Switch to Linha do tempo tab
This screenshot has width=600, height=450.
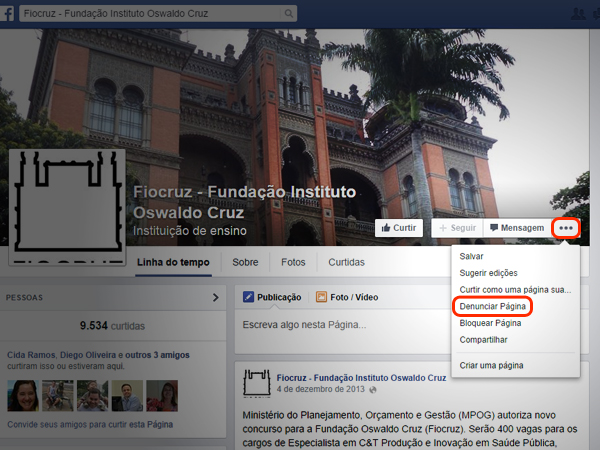coord(173,262)
